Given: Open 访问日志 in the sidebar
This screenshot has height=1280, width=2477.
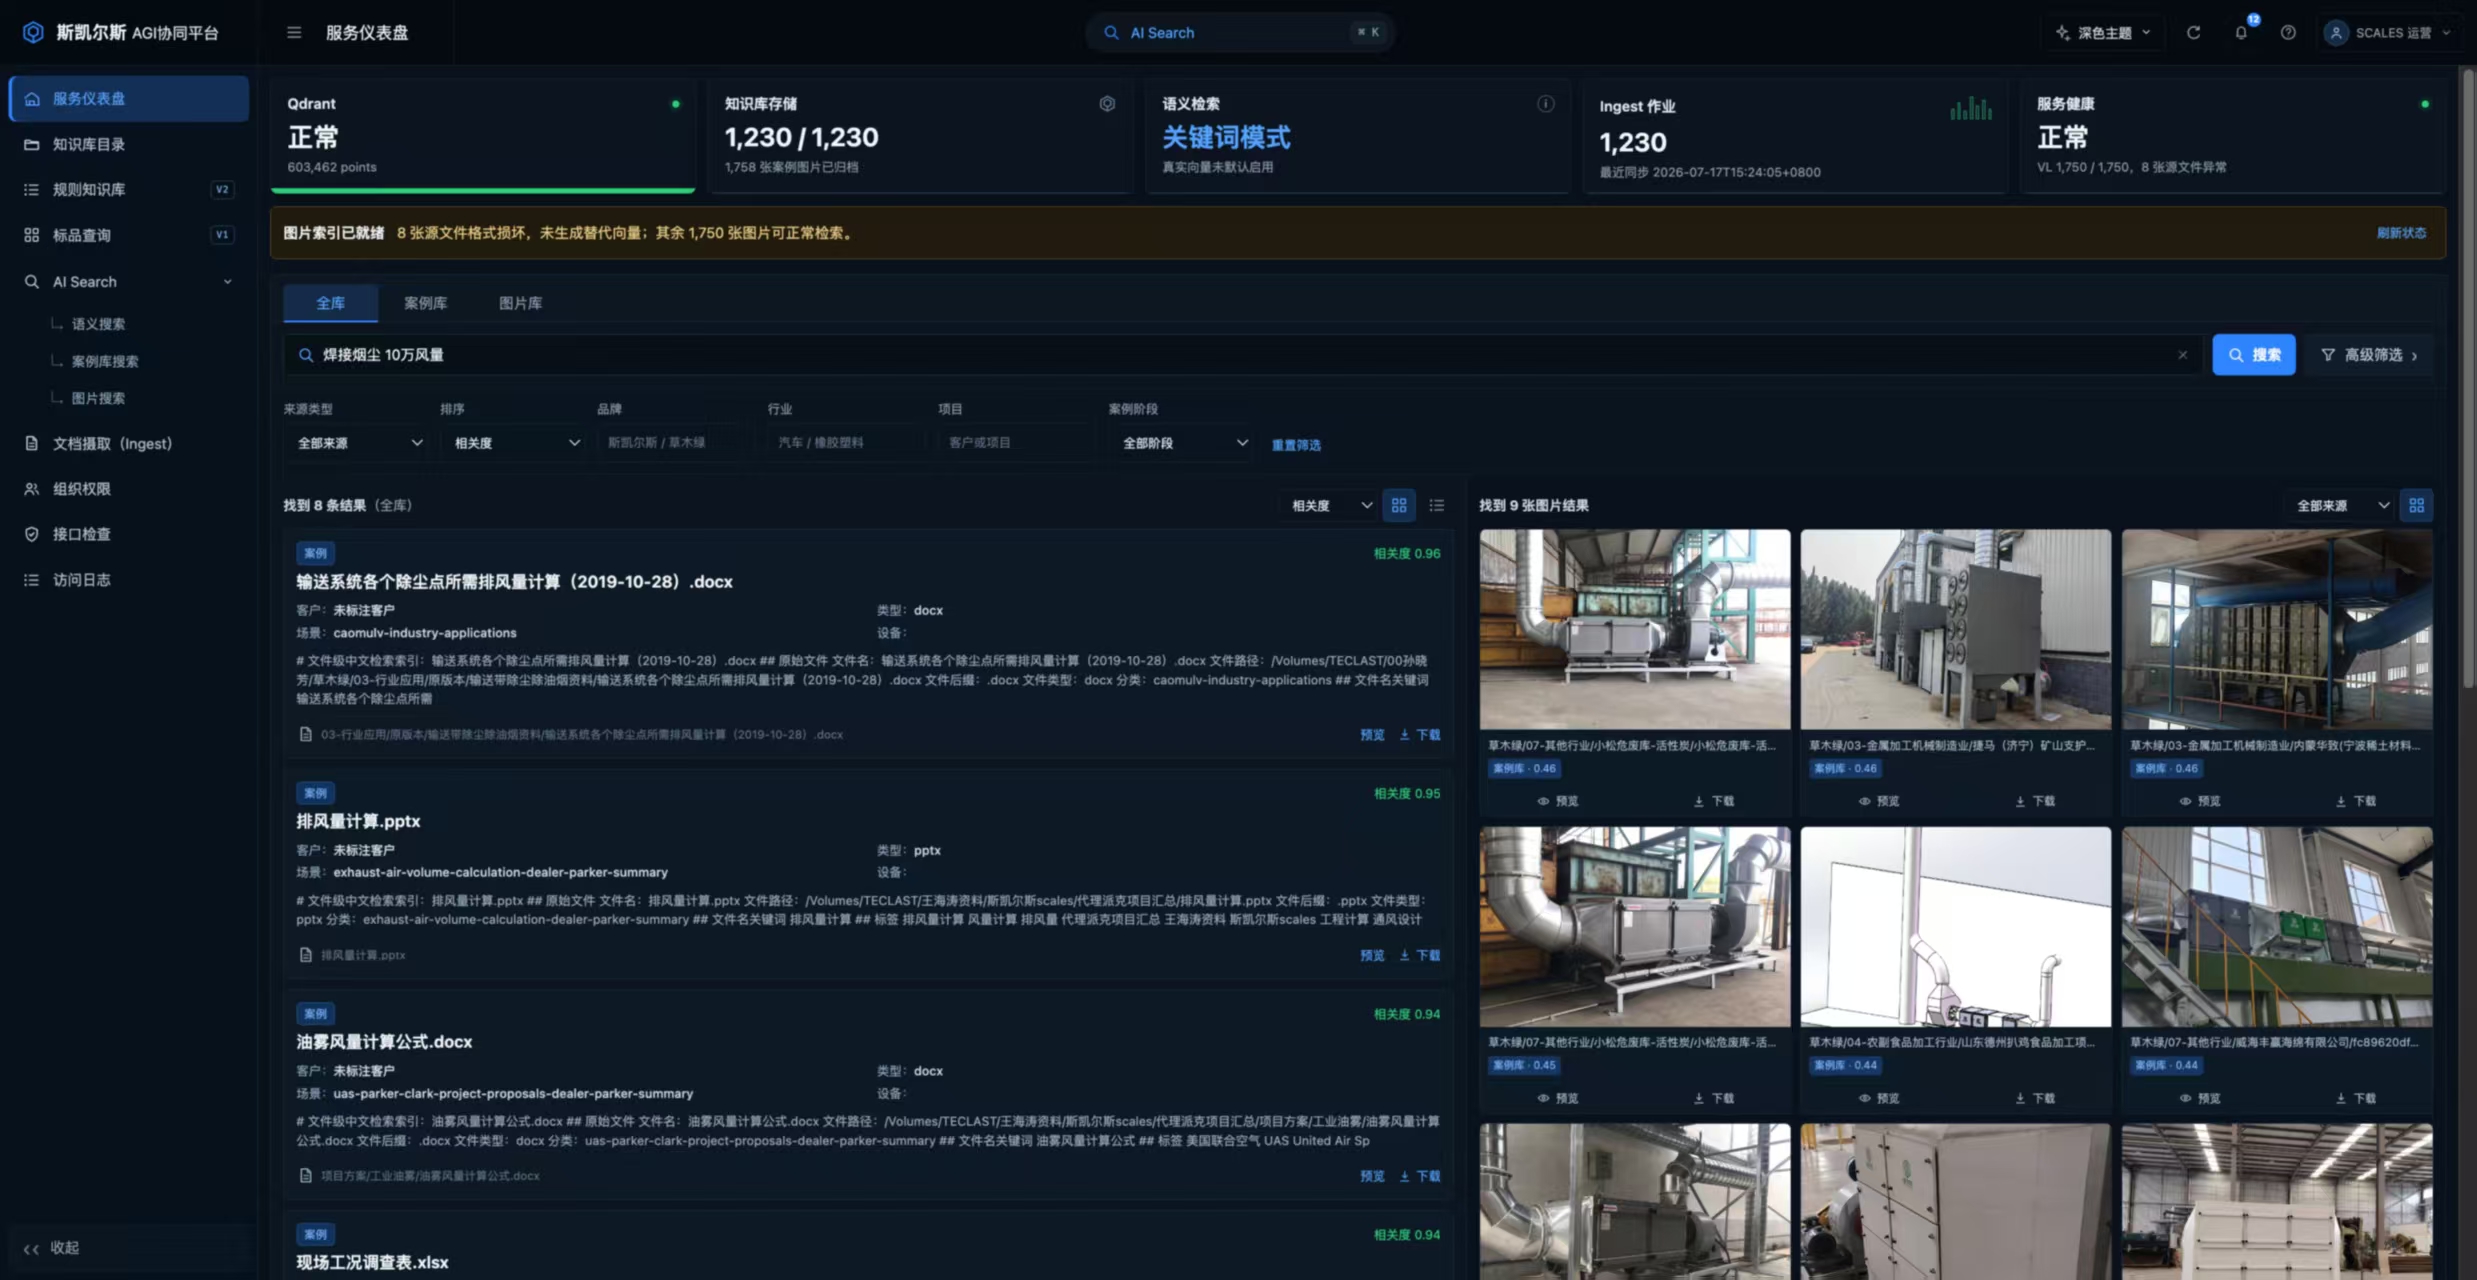Looking at the screenshot, I should click(x=128, y=580).
